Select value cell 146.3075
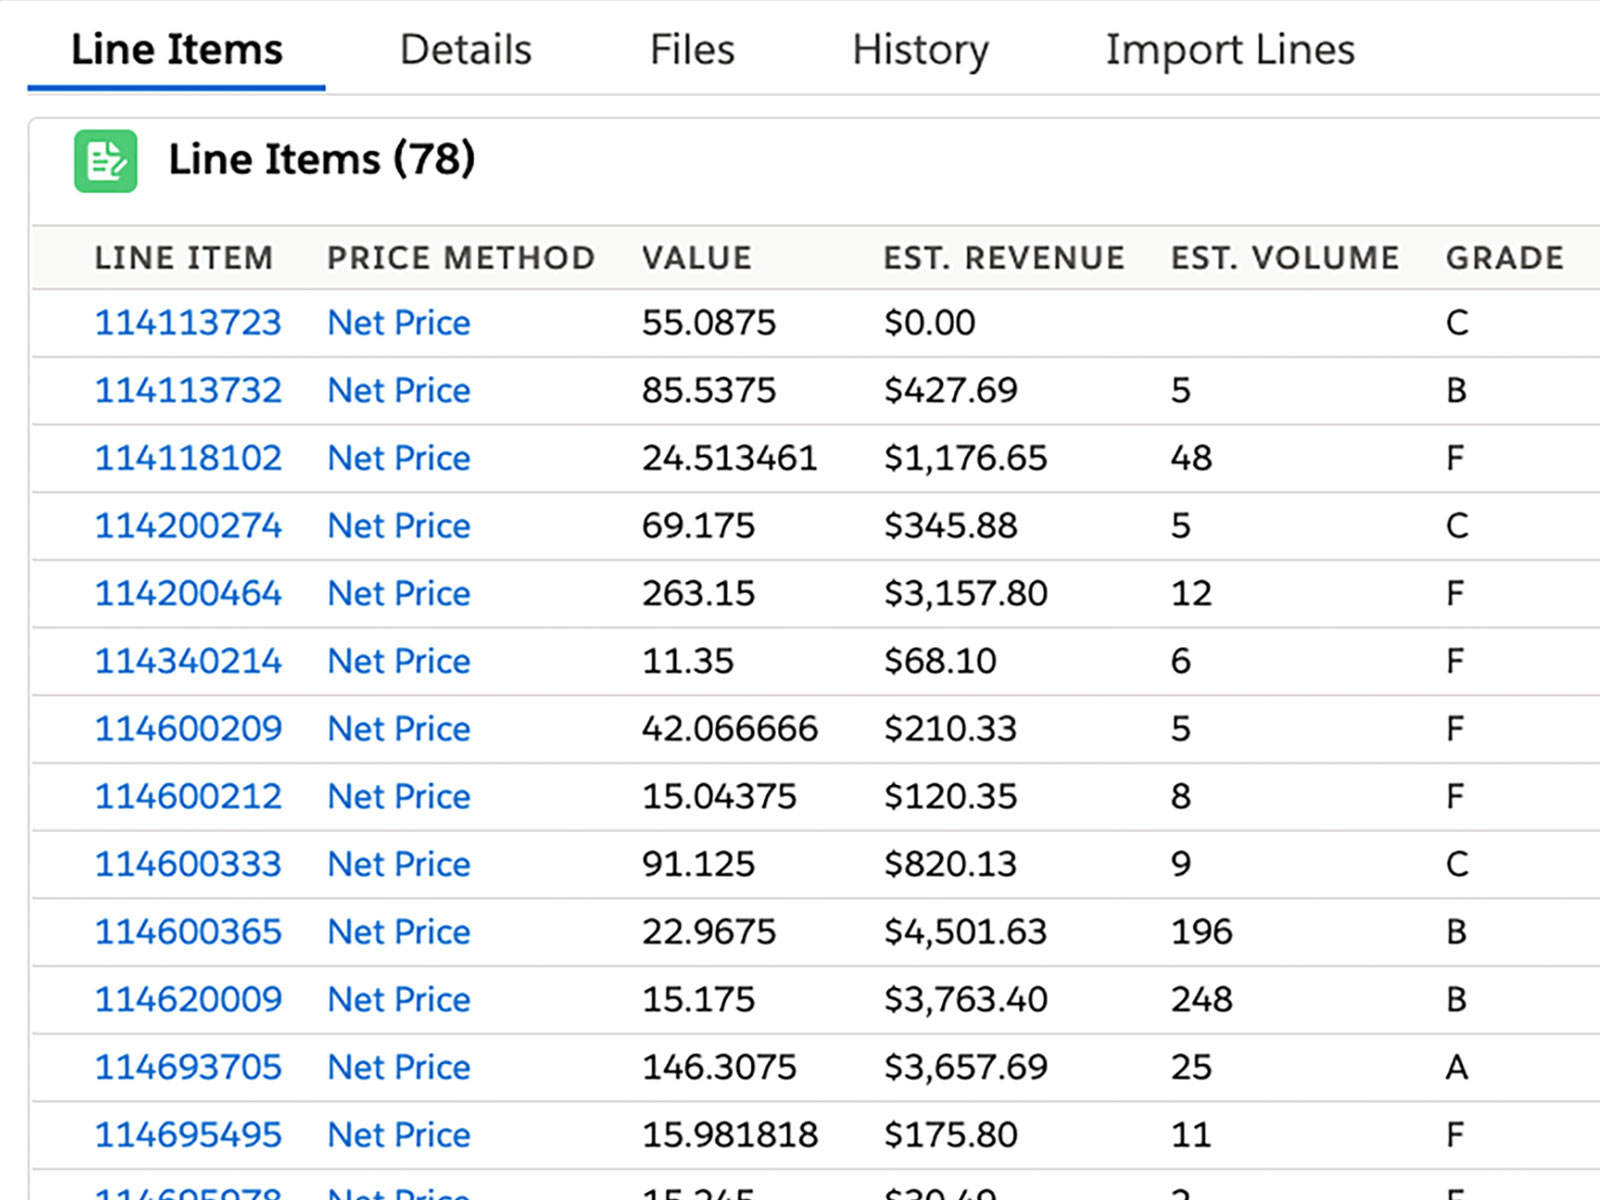 tap(720, 1067)
